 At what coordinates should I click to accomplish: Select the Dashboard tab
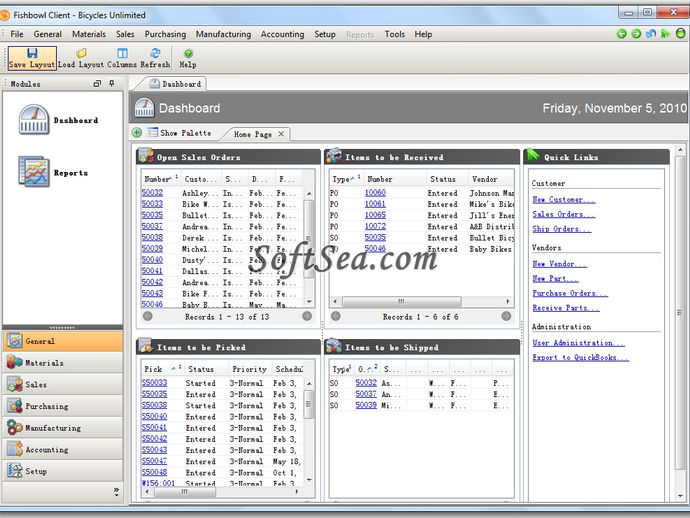click(175, 84)
